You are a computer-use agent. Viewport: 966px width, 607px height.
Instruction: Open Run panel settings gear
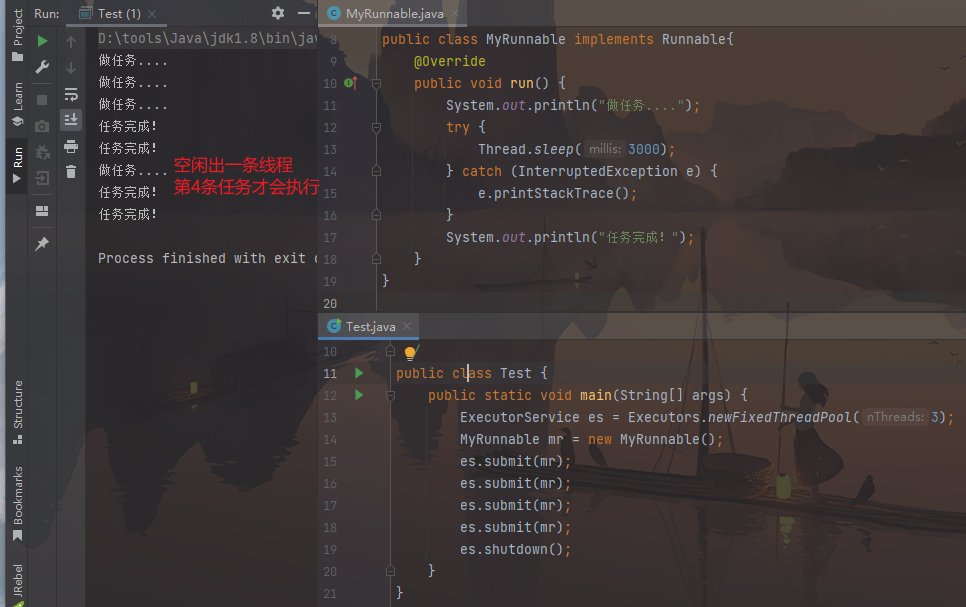coord(278,13)
